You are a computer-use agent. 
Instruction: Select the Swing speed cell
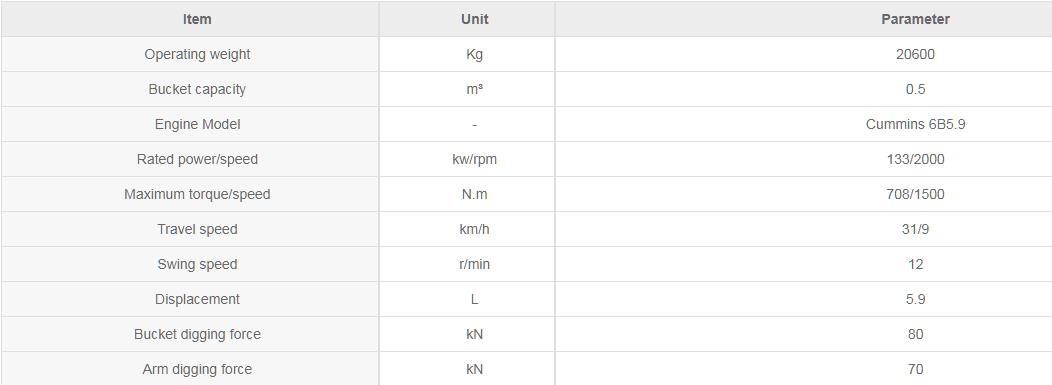click(197, 264)
